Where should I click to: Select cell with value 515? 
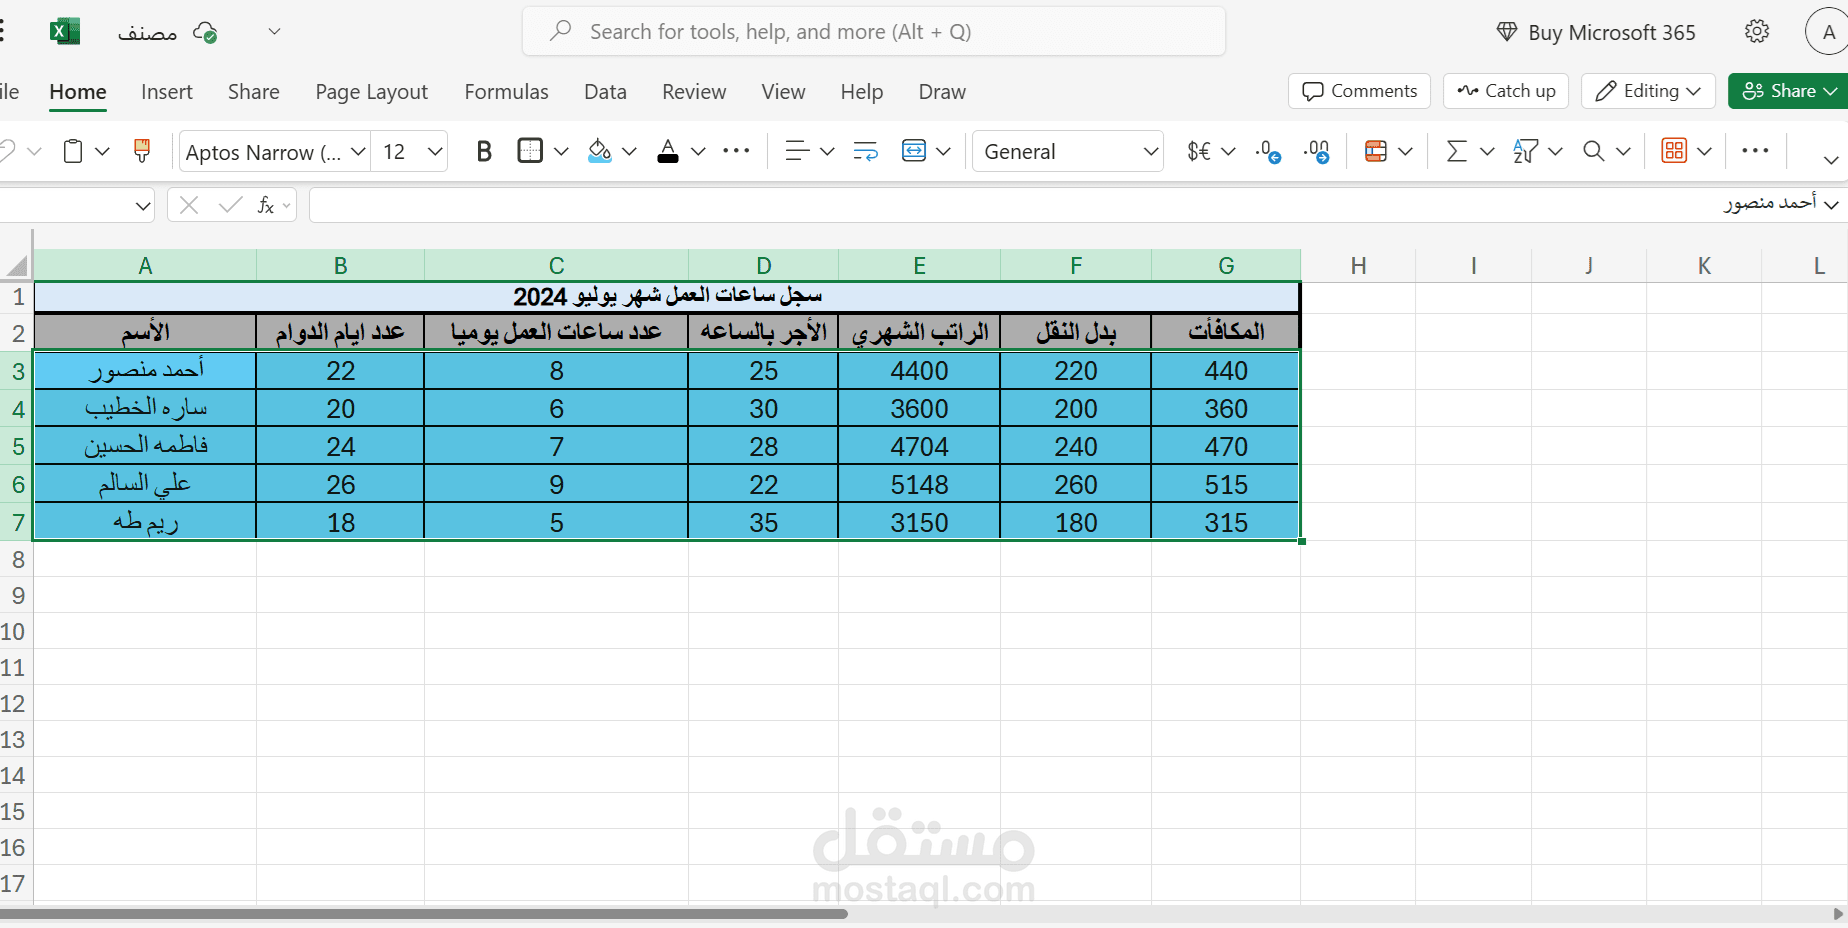(x=1226, y=484)
